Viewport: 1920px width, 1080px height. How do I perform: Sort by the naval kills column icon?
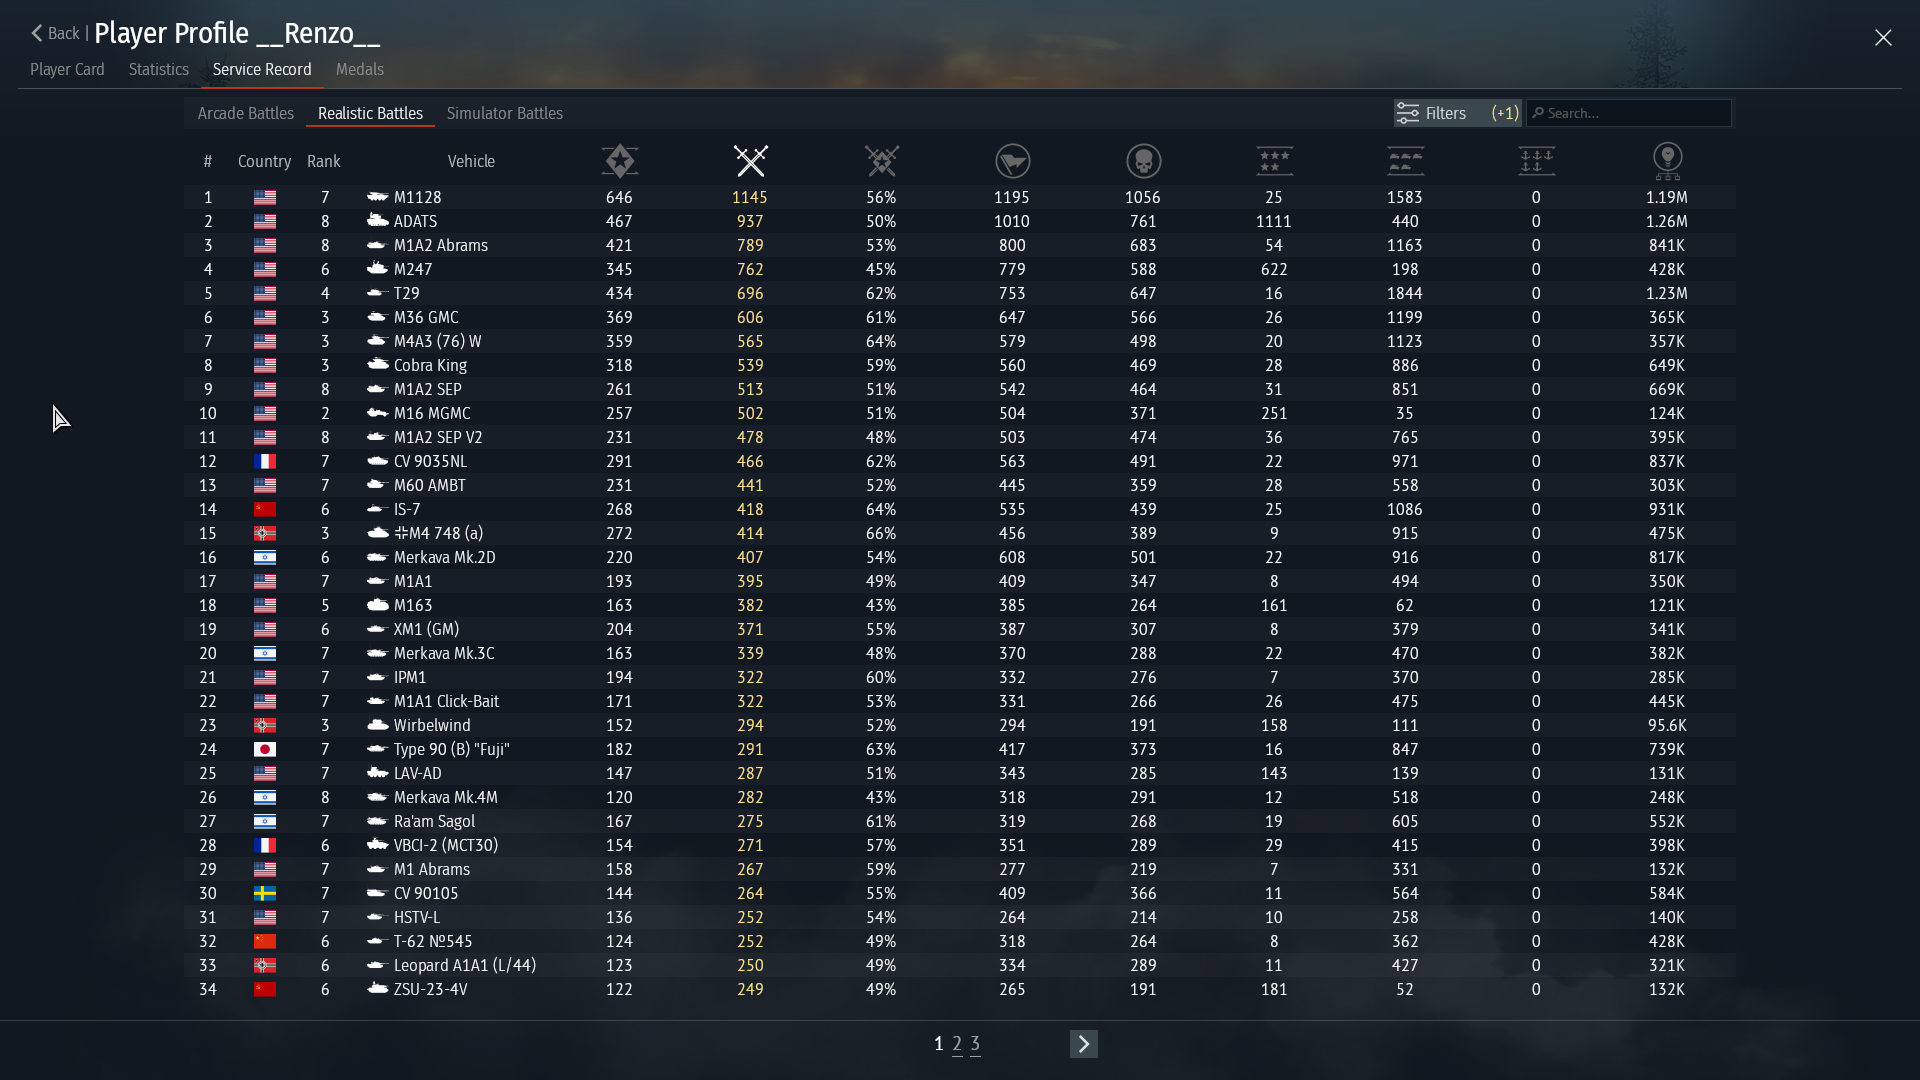(x=1536, y=161)
